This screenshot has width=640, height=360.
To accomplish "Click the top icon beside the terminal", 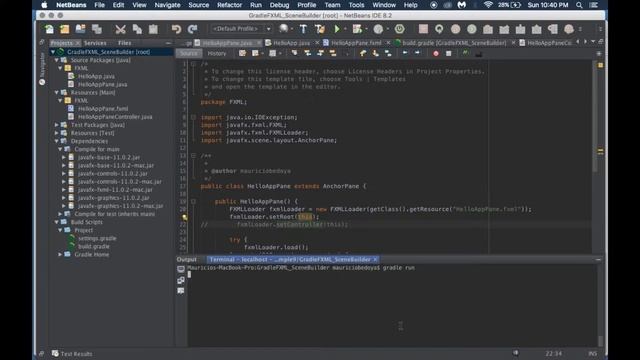I will click(181, 269).
